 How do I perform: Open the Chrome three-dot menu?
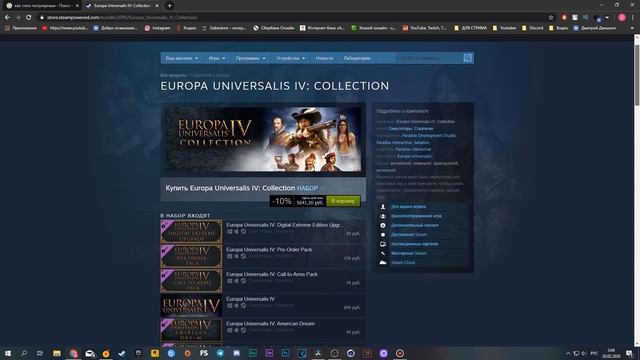(633, 18)
